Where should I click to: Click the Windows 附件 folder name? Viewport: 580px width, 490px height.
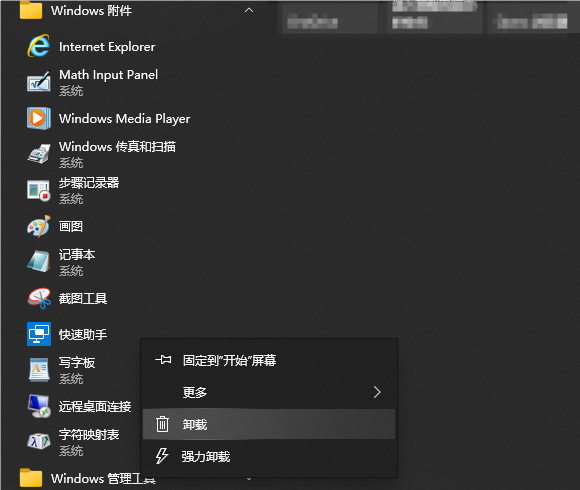click(91, 10)
